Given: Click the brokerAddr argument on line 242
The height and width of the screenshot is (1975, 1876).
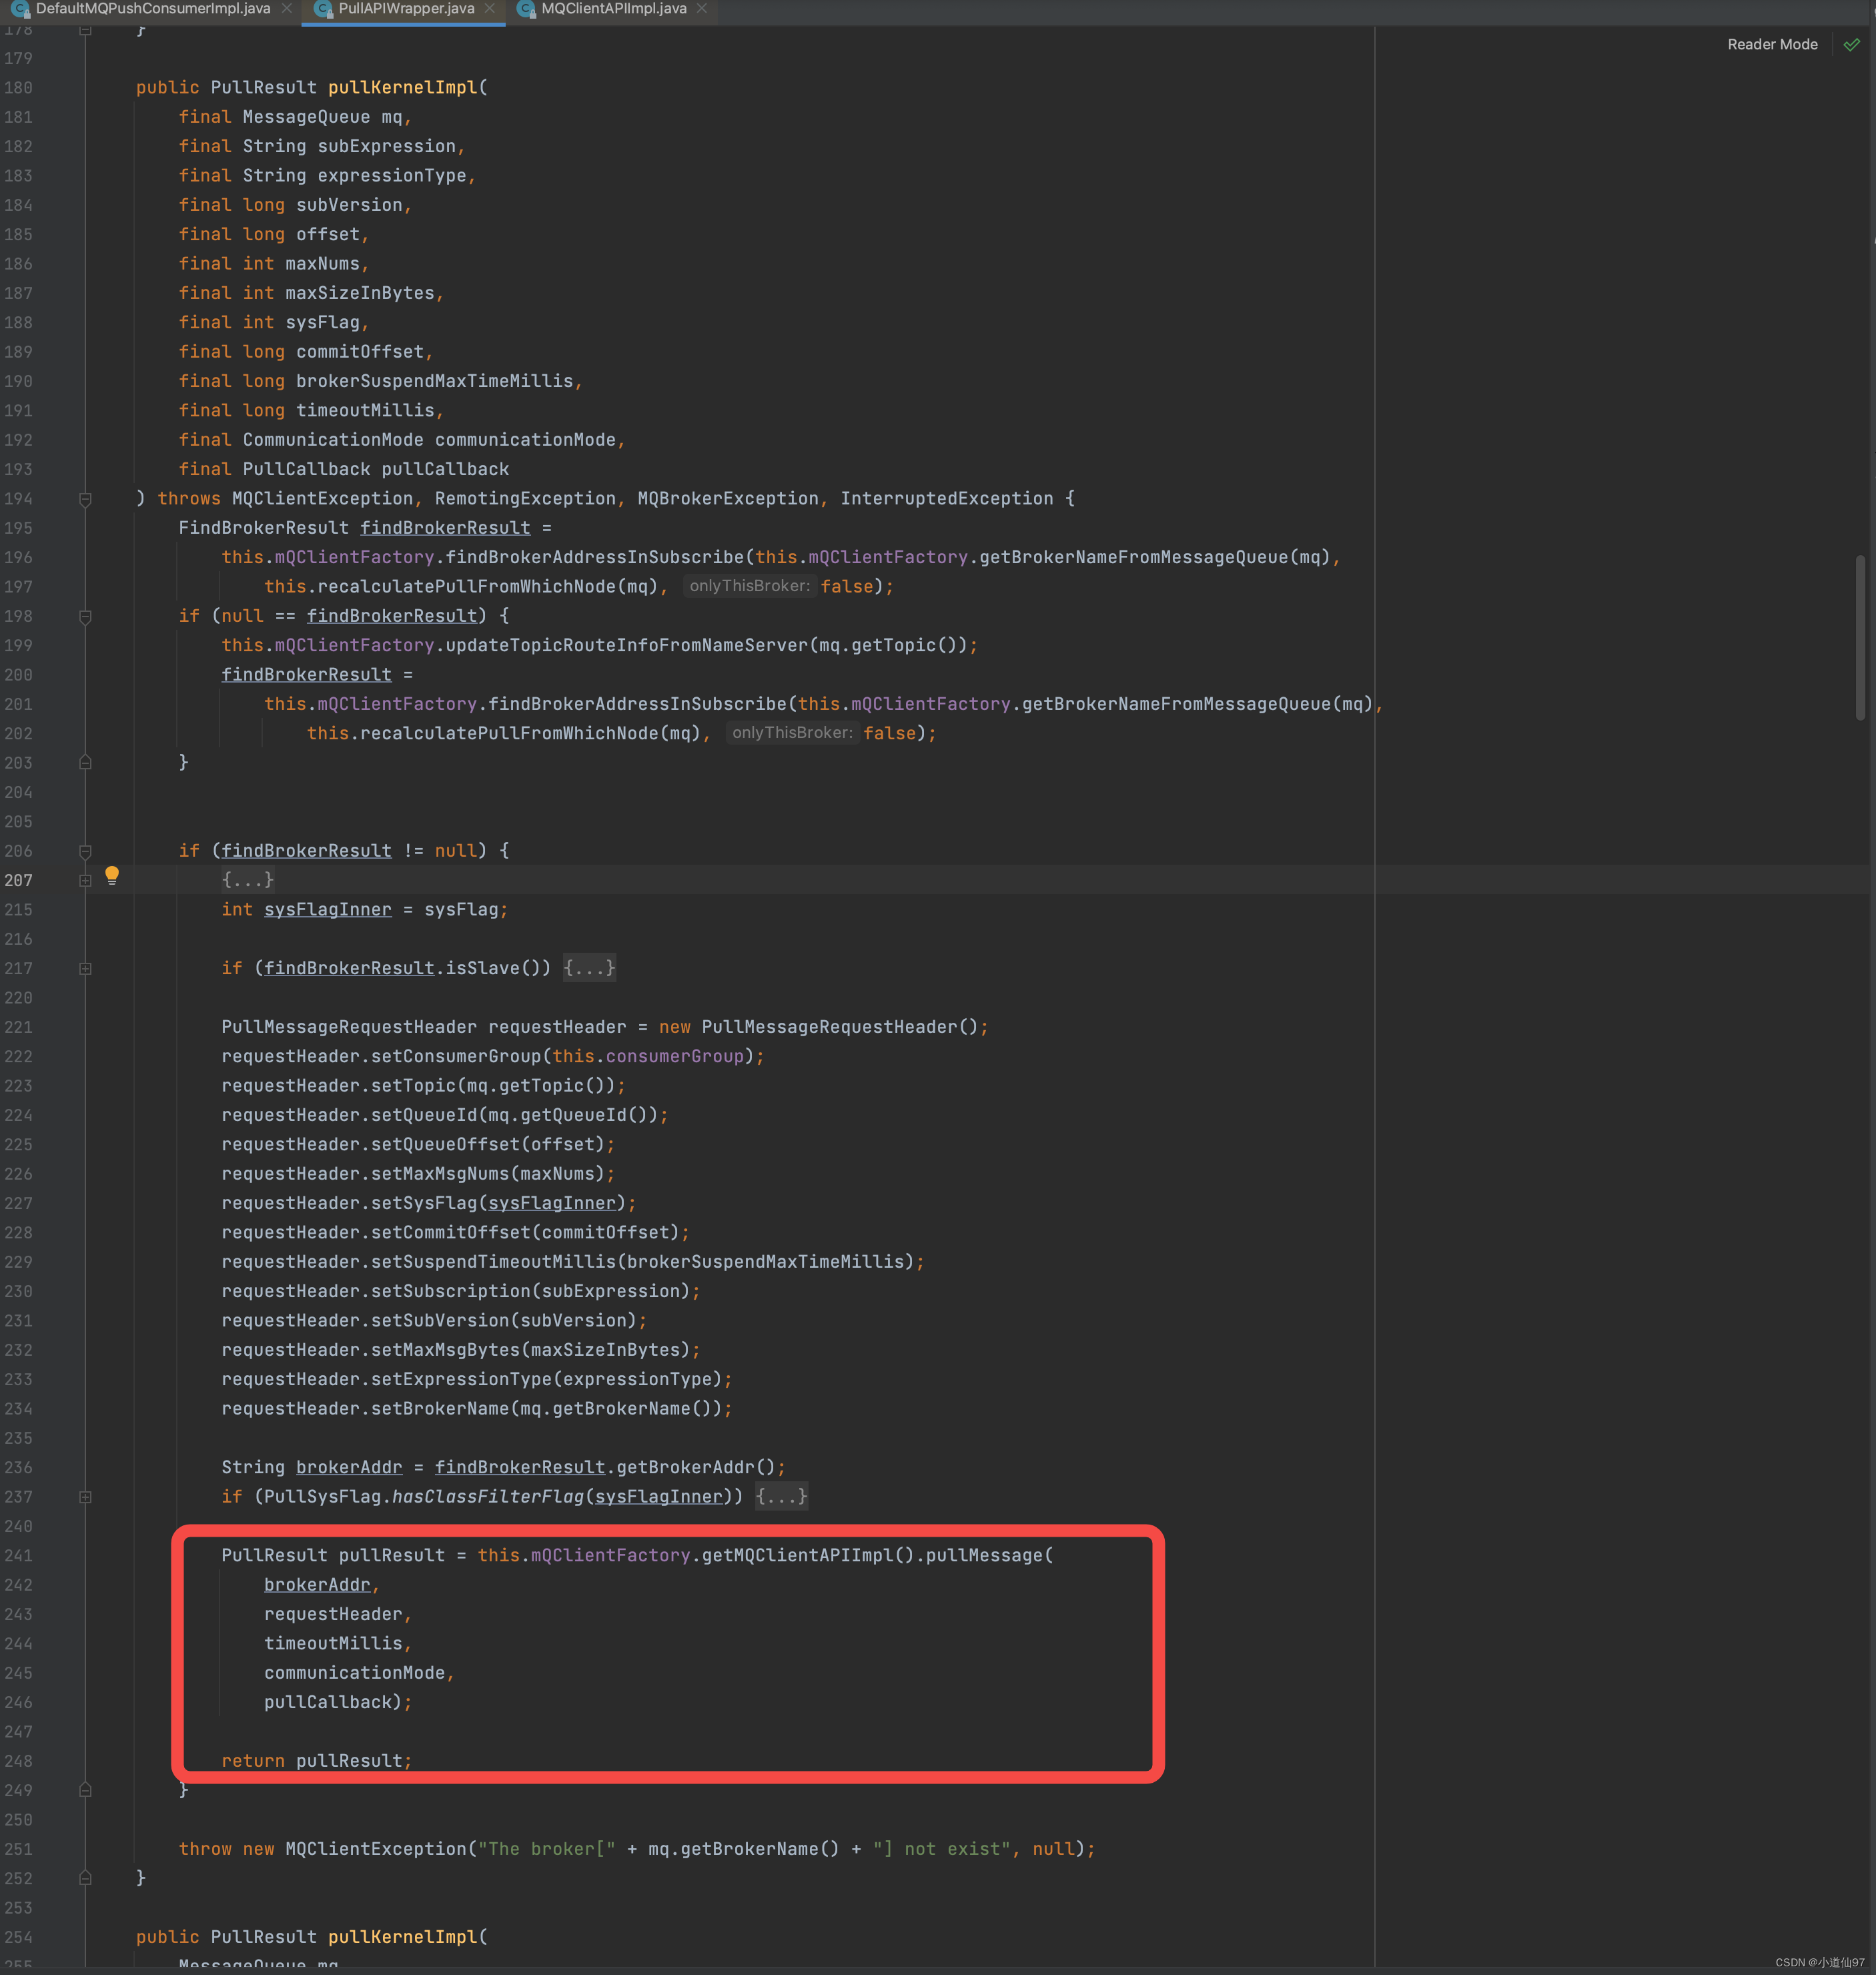Looking at the screenshot, I should point(317,1585).
